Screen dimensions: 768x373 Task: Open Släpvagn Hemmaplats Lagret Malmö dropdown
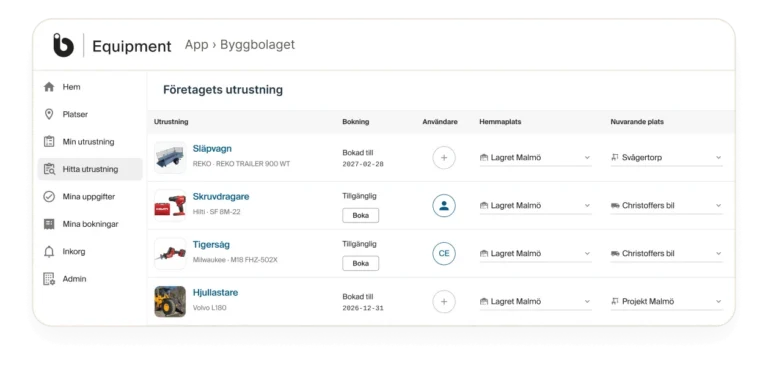pos(535,158)
